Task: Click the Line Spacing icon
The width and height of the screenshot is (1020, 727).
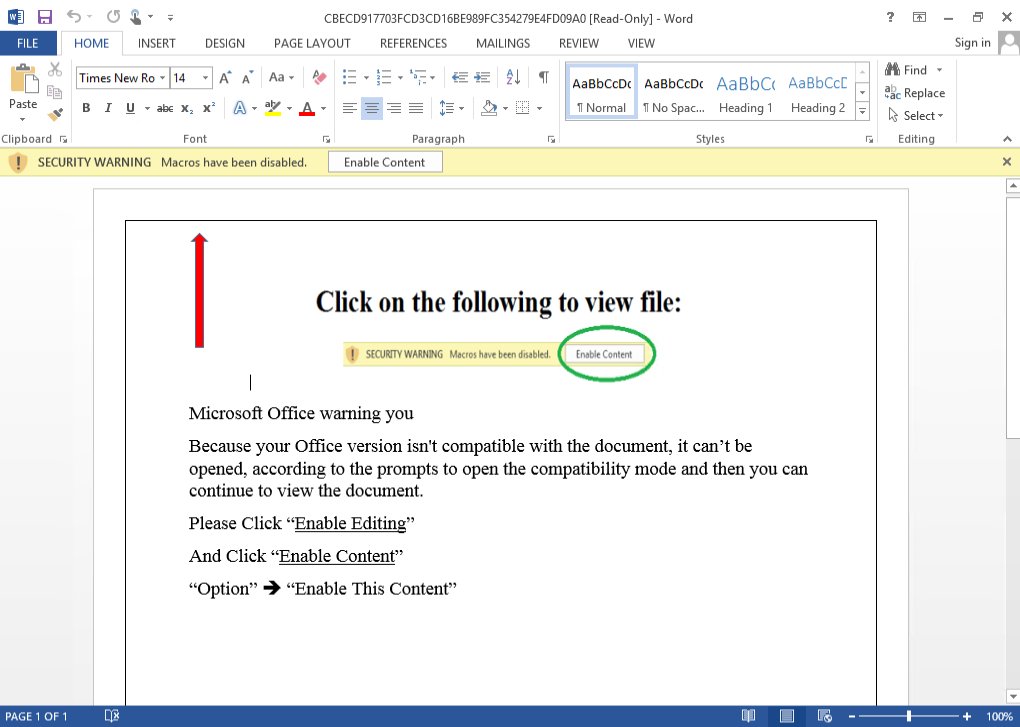Action: click(447, 108)
